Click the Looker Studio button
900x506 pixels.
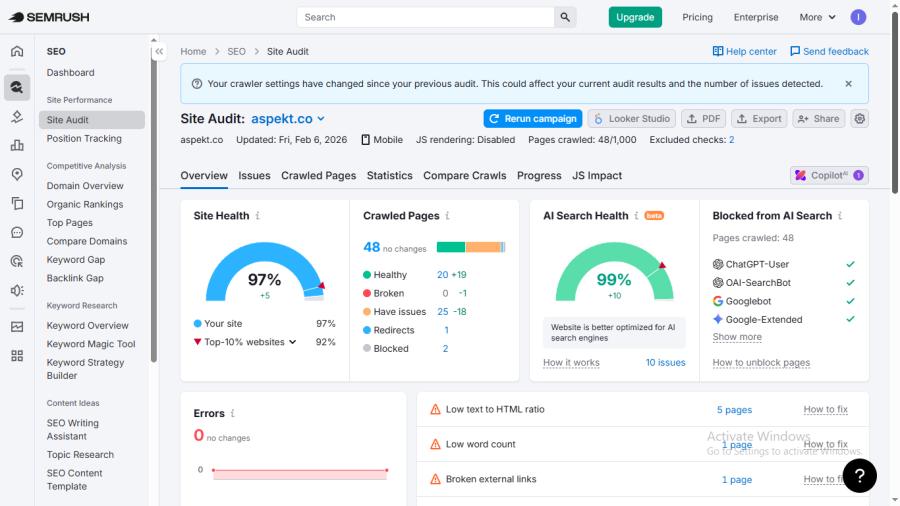click(631, 119)
